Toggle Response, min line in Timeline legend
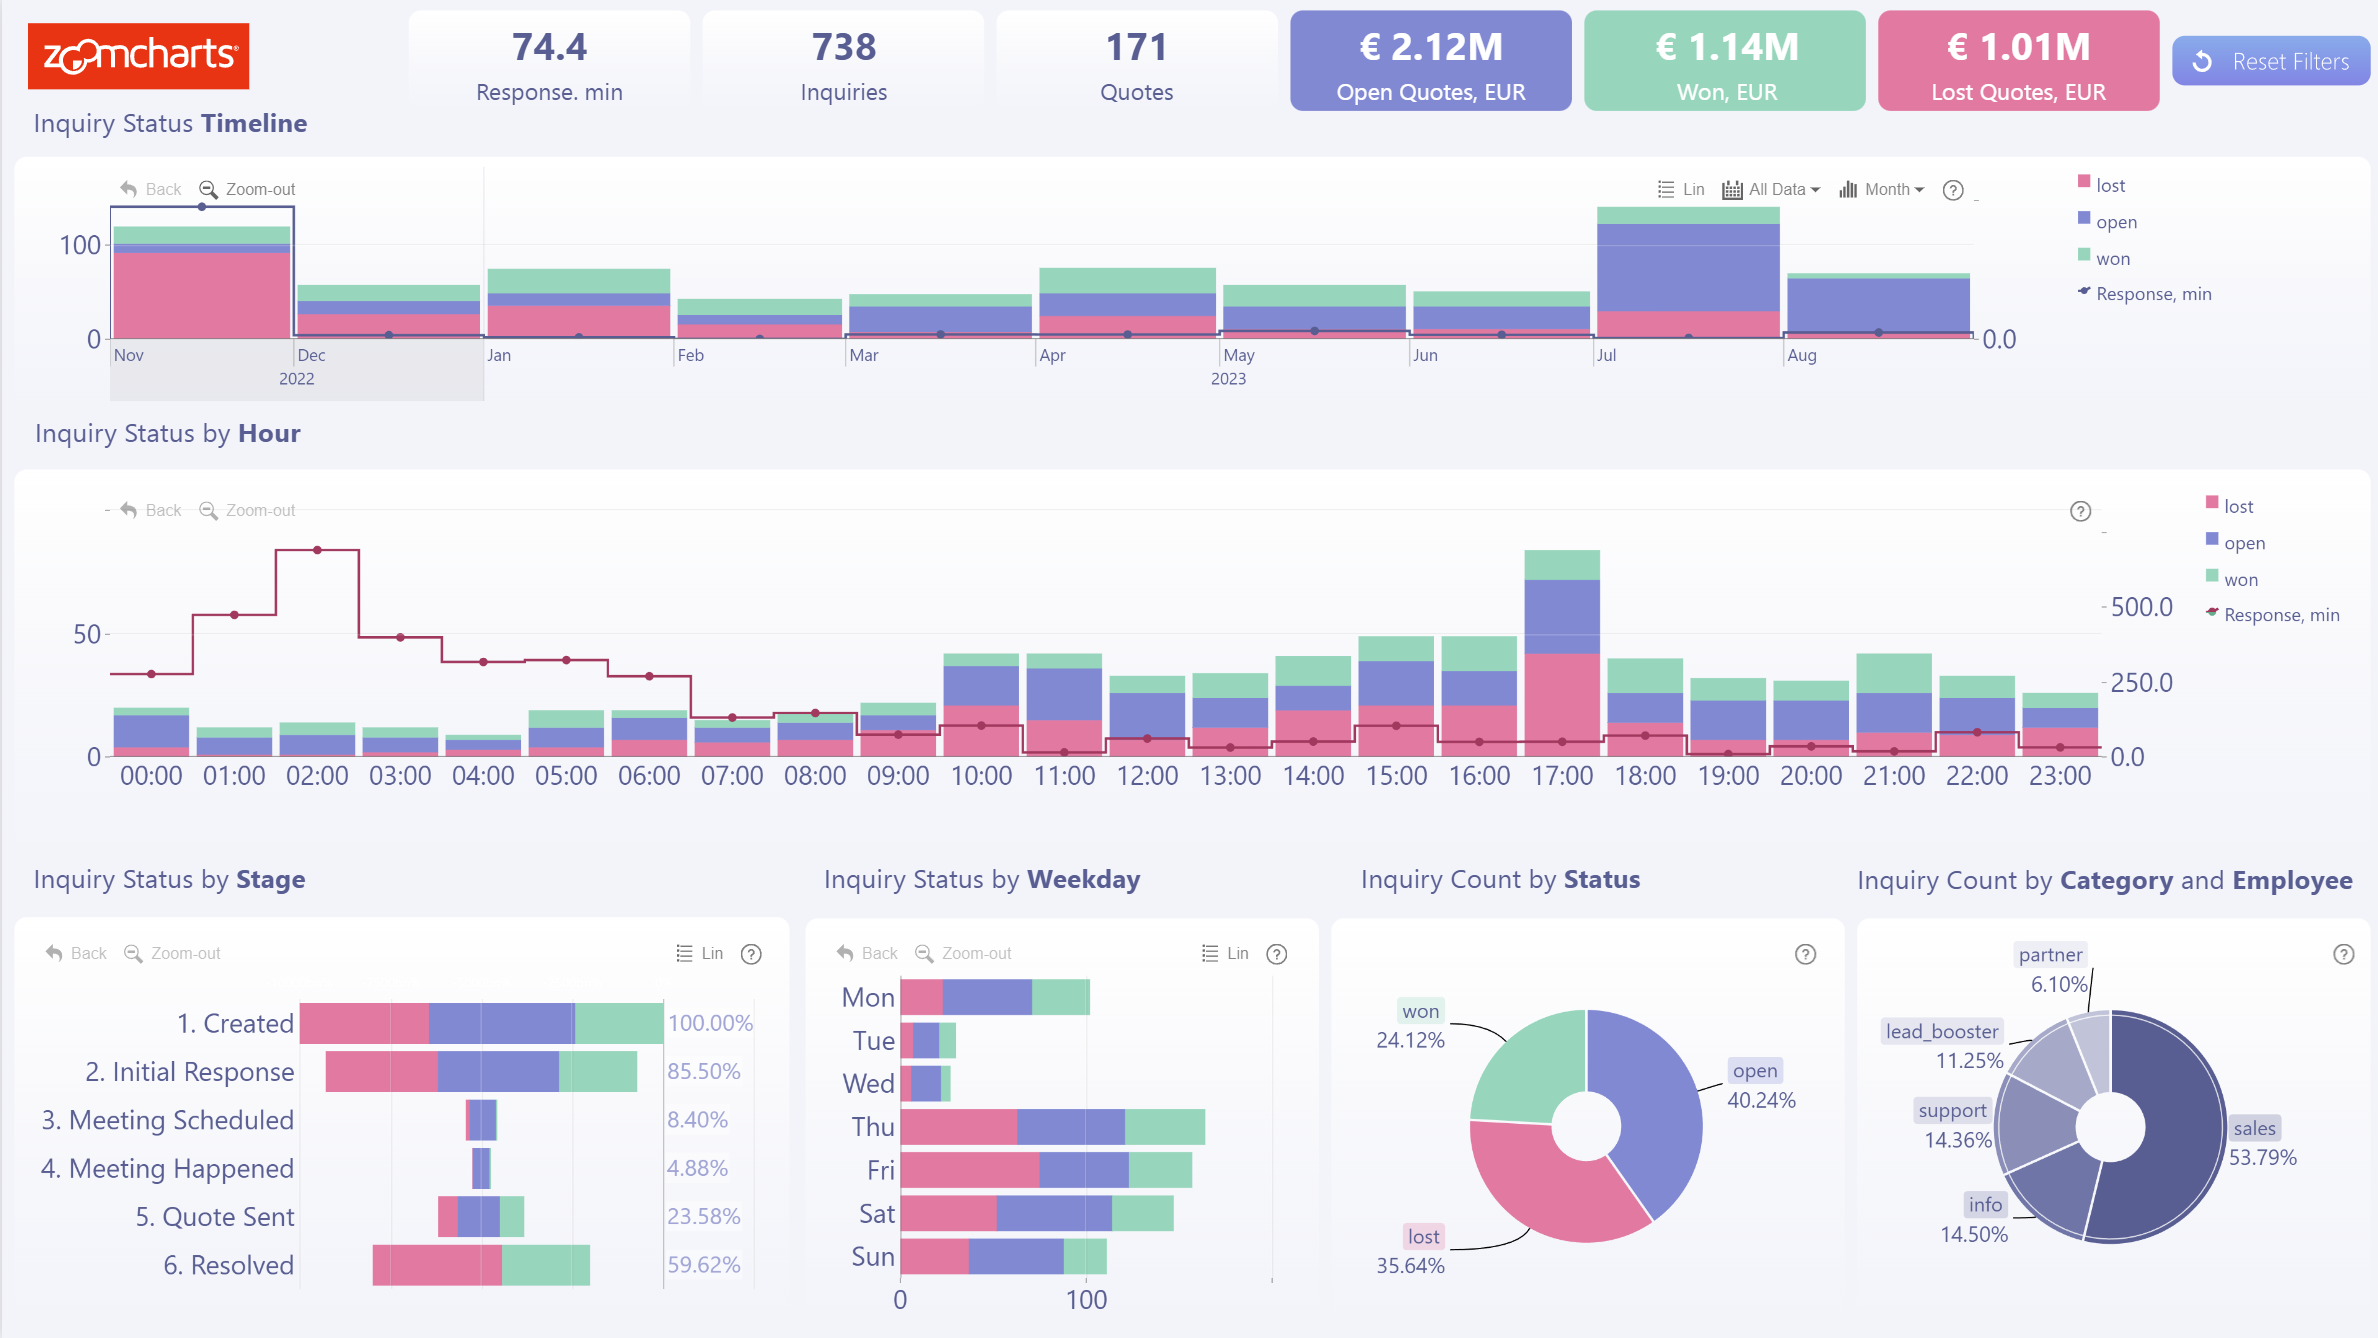The height and width of the screenshot is (1338, 2378). pos(2152,294)
